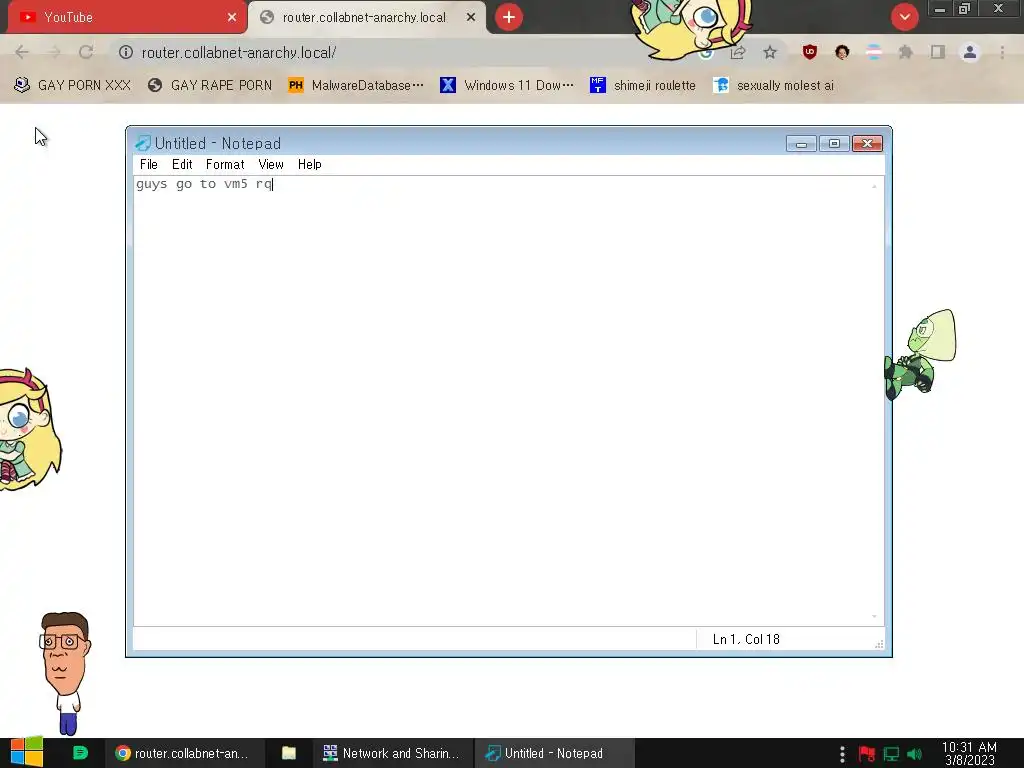Open the Windows Start button

coord(27,753)
